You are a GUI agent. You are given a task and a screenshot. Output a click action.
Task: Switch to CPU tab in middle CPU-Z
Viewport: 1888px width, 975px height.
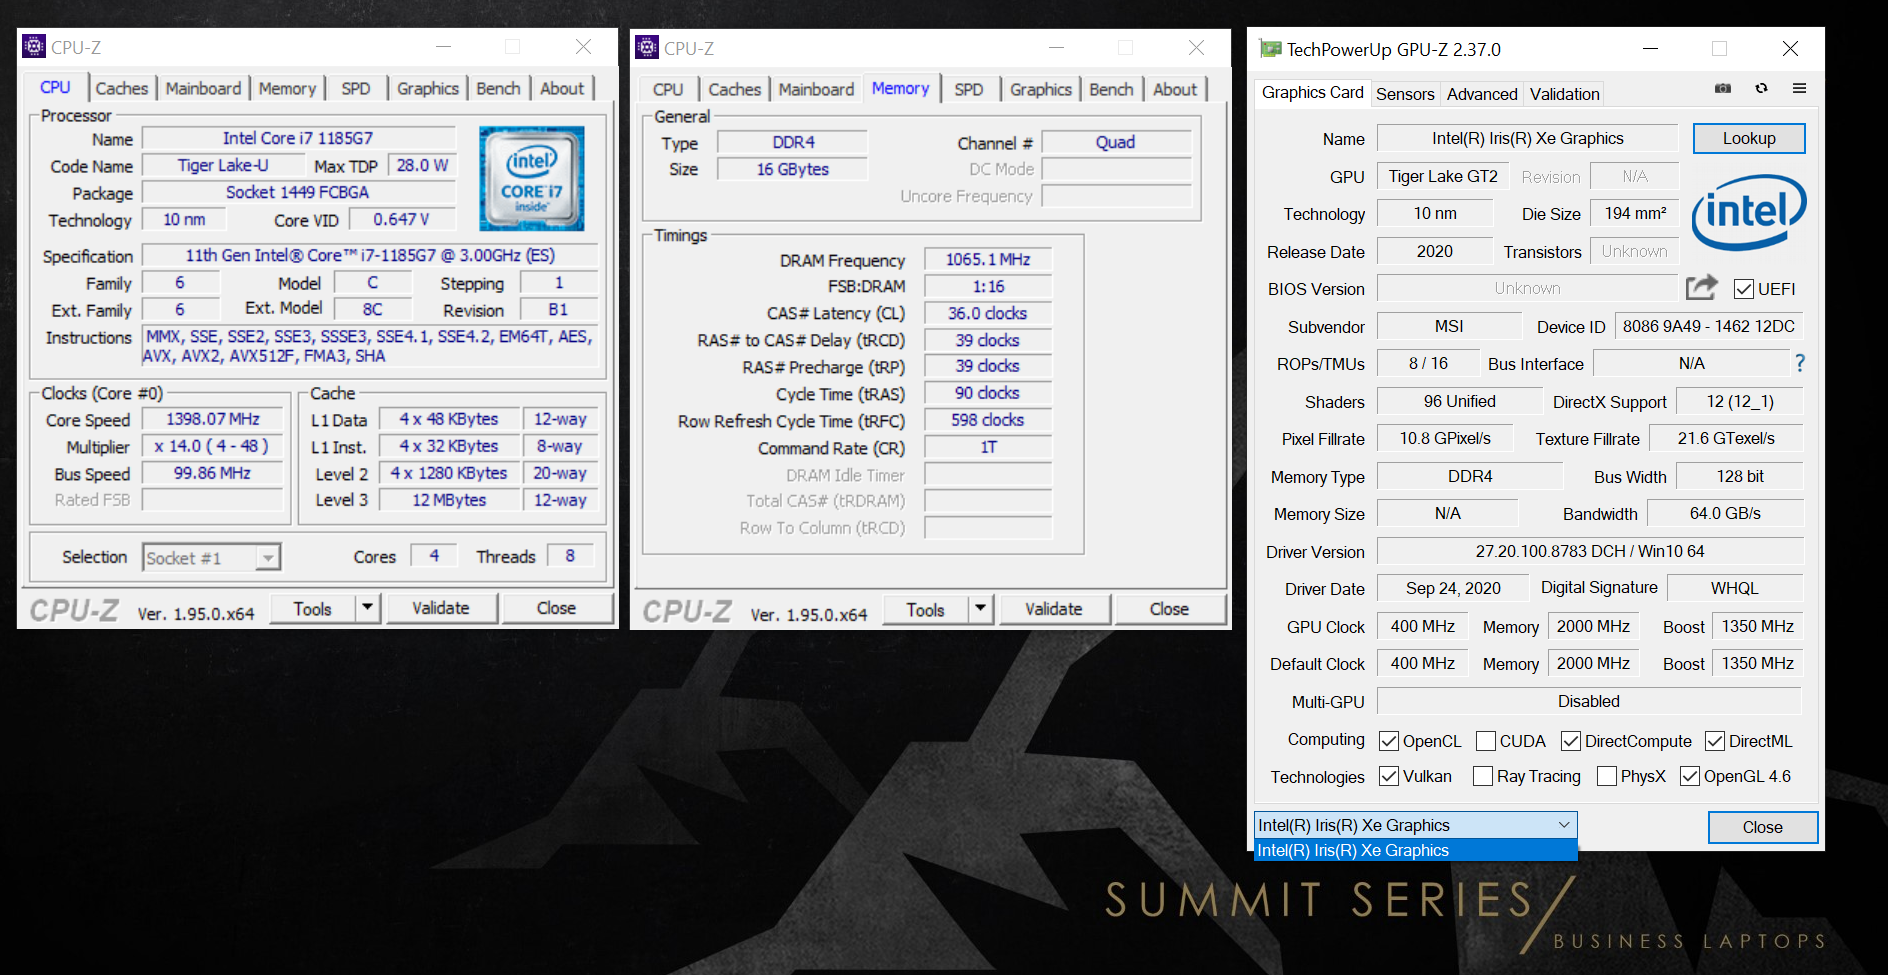pyautogui.click(x=668, y=89)
